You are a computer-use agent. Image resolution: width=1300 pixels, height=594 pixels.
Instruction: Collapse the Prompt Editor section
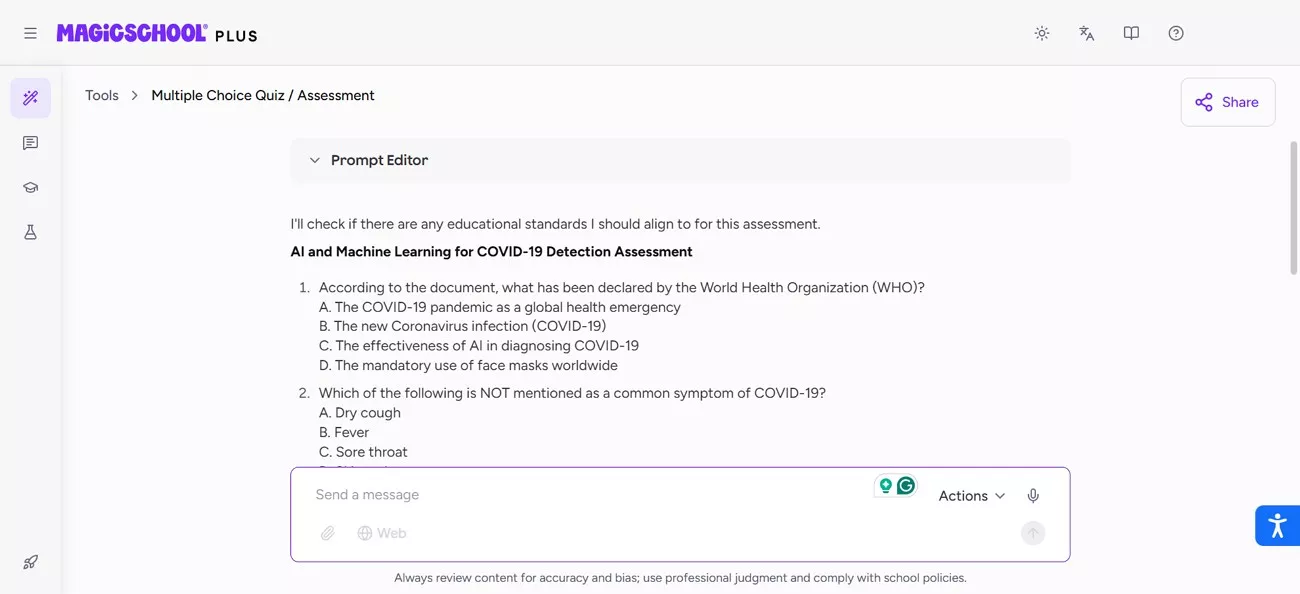click(x=315, y=160)
